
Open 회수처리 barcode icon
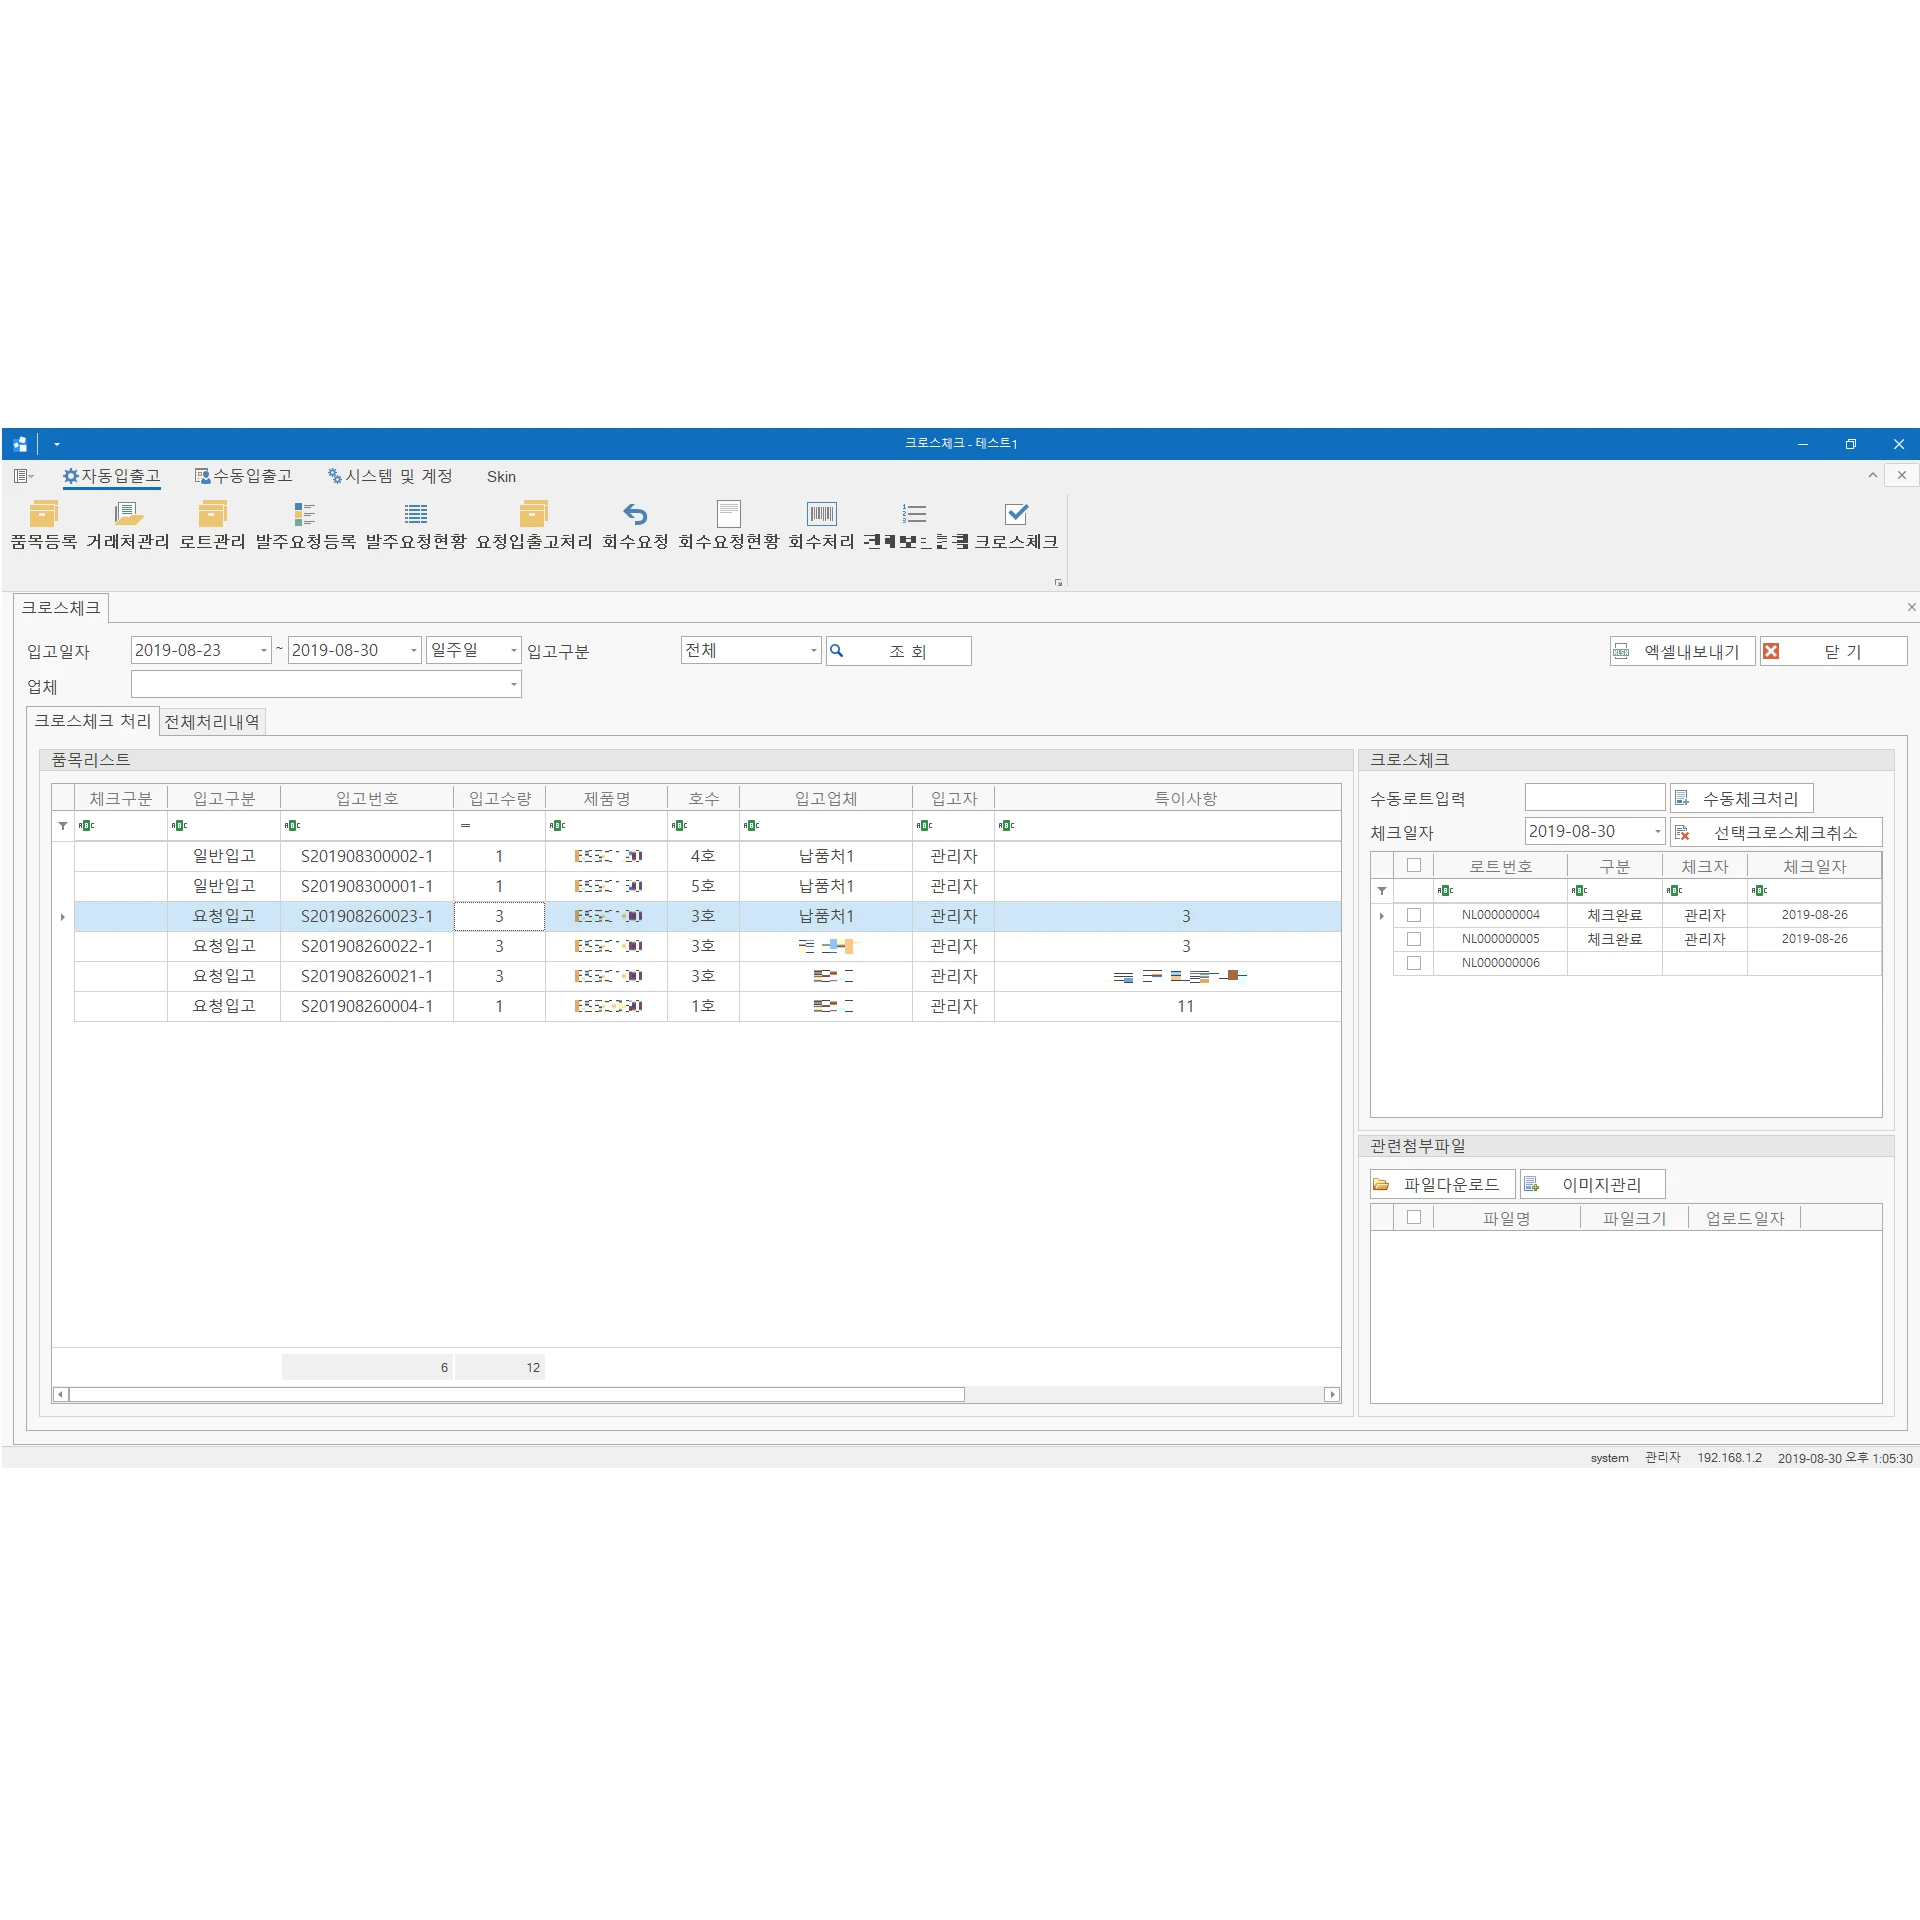coord(821,515)
